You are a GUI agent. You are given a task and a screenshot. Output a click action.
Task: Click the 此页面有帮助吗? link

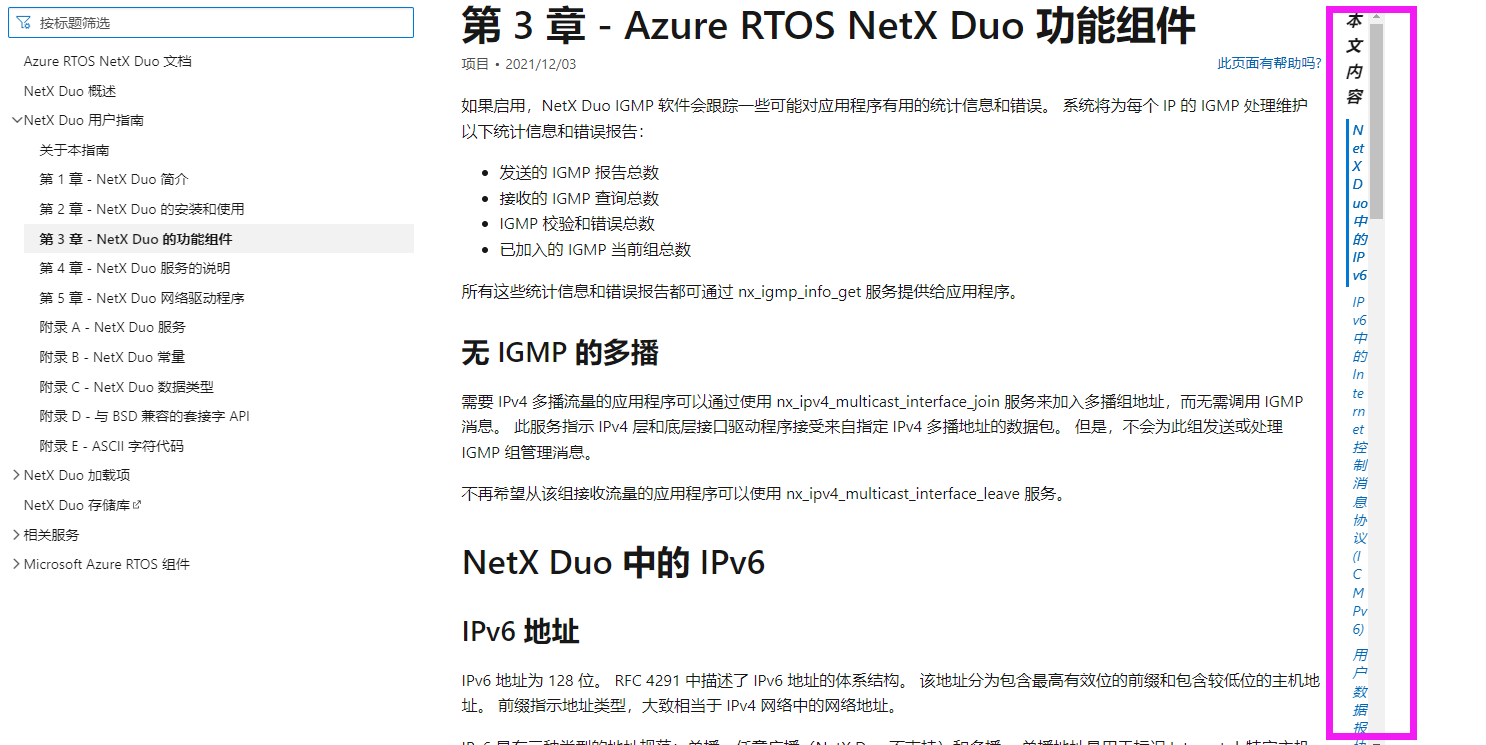1269,64
